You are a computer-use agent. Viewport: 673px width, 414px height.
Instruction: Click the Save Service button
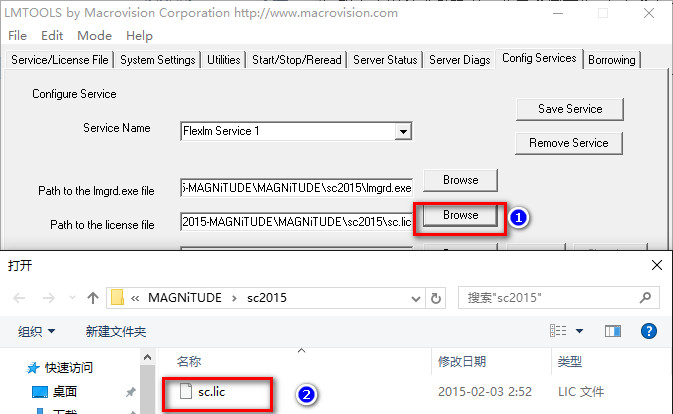[x=570, y=109]
